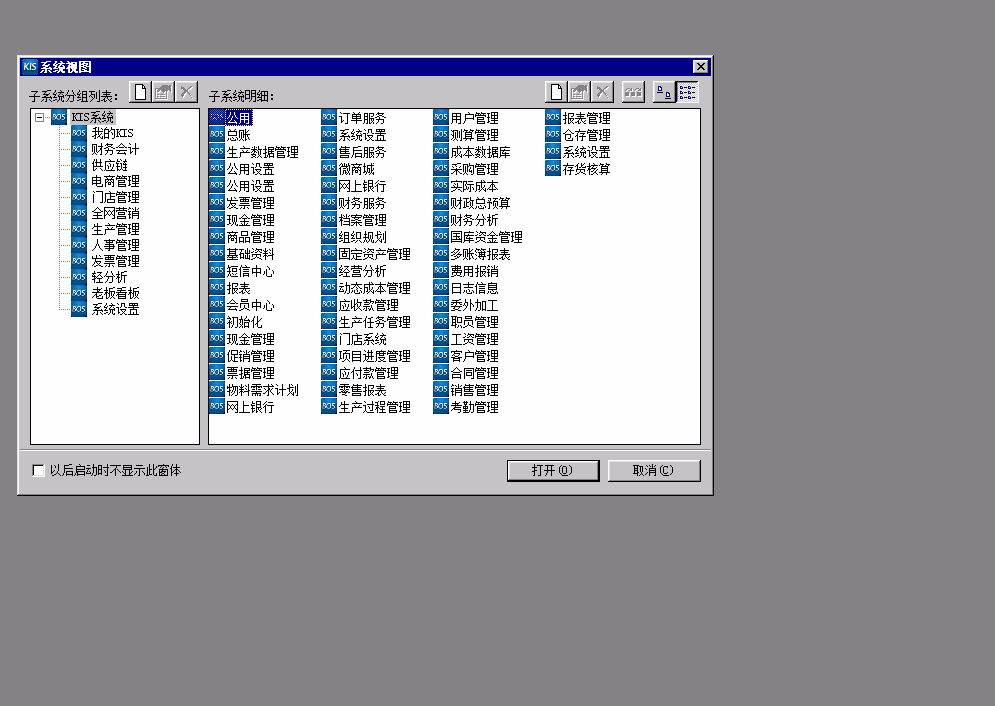Viewport: 995px width, 706px height.
Task: Collapse the KIS系统 tree node
Action: point(39,117)
